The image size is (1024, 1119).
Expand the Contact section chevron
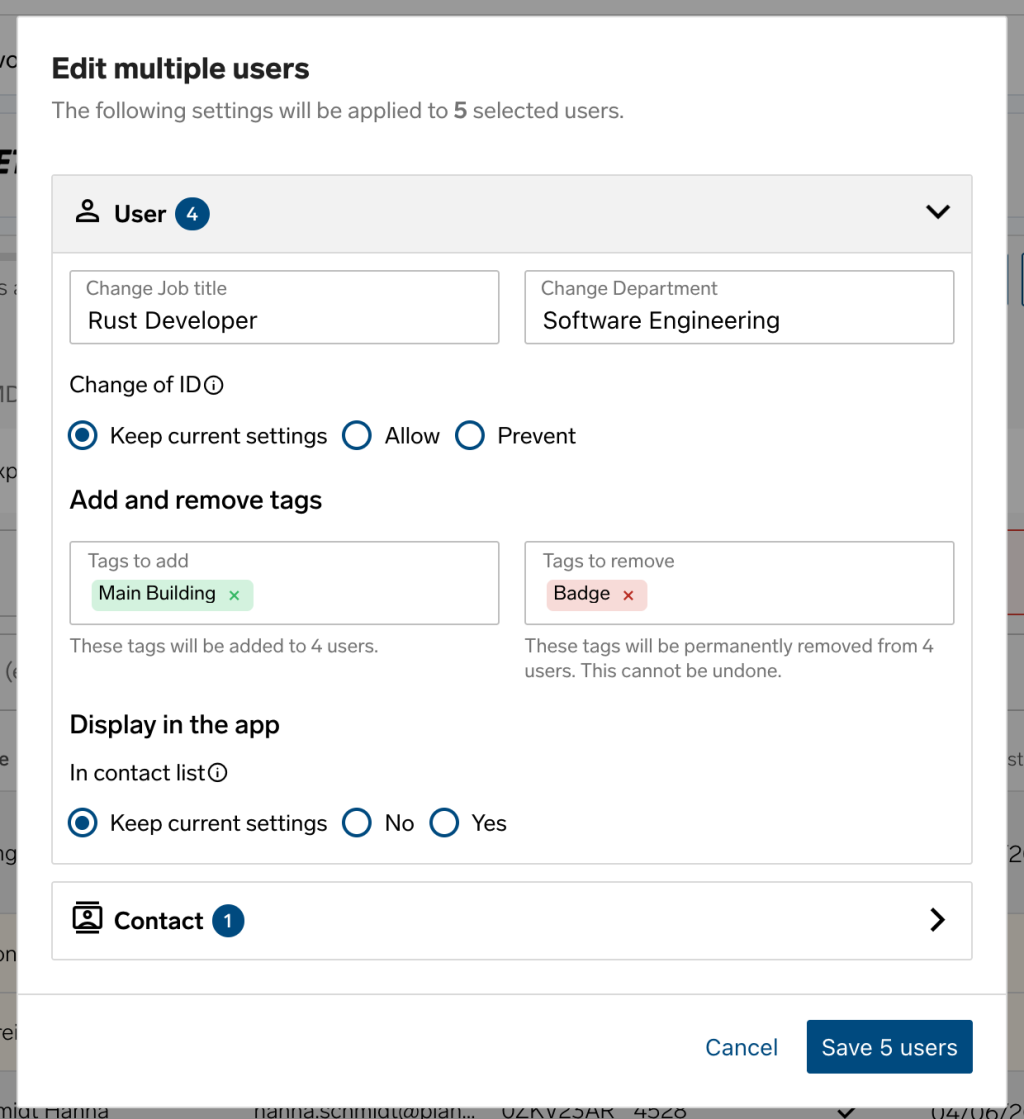click(937, 920)
